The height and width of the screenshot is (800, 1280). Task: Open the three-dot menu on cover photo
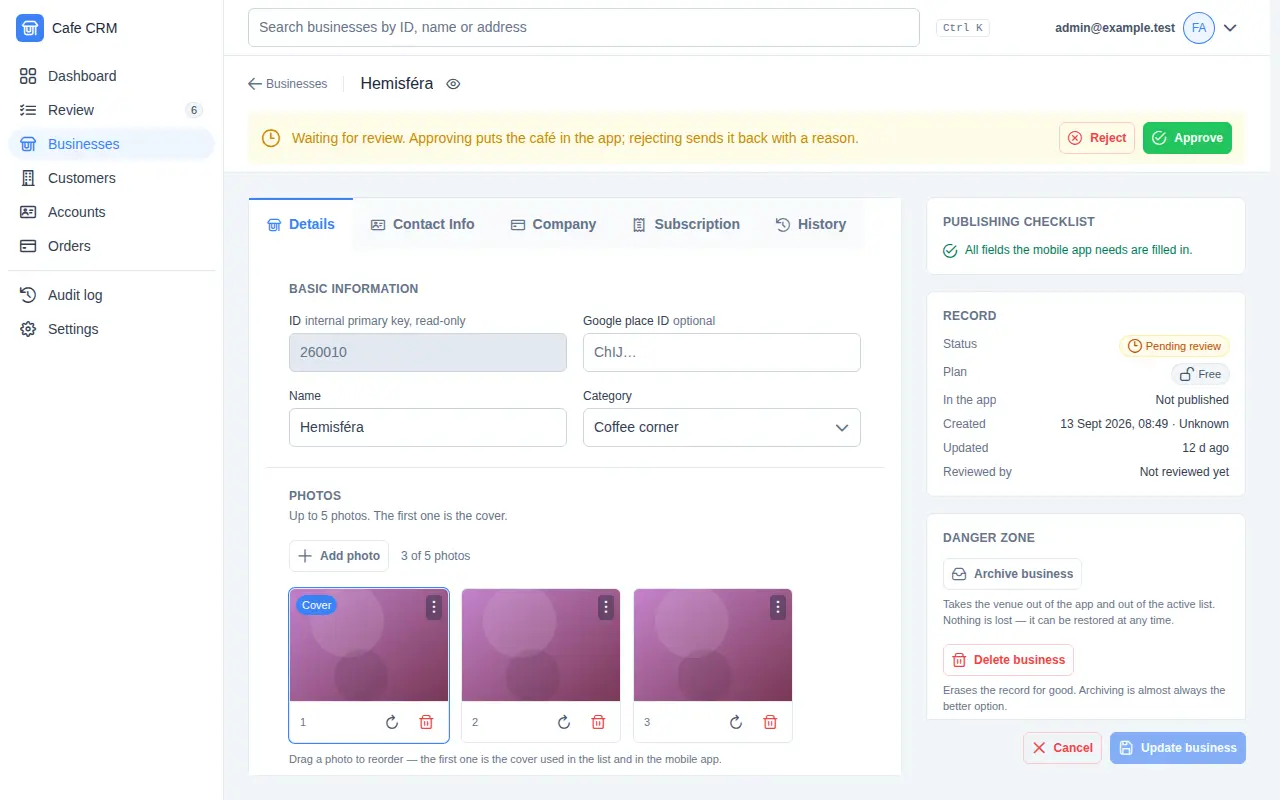434,607
